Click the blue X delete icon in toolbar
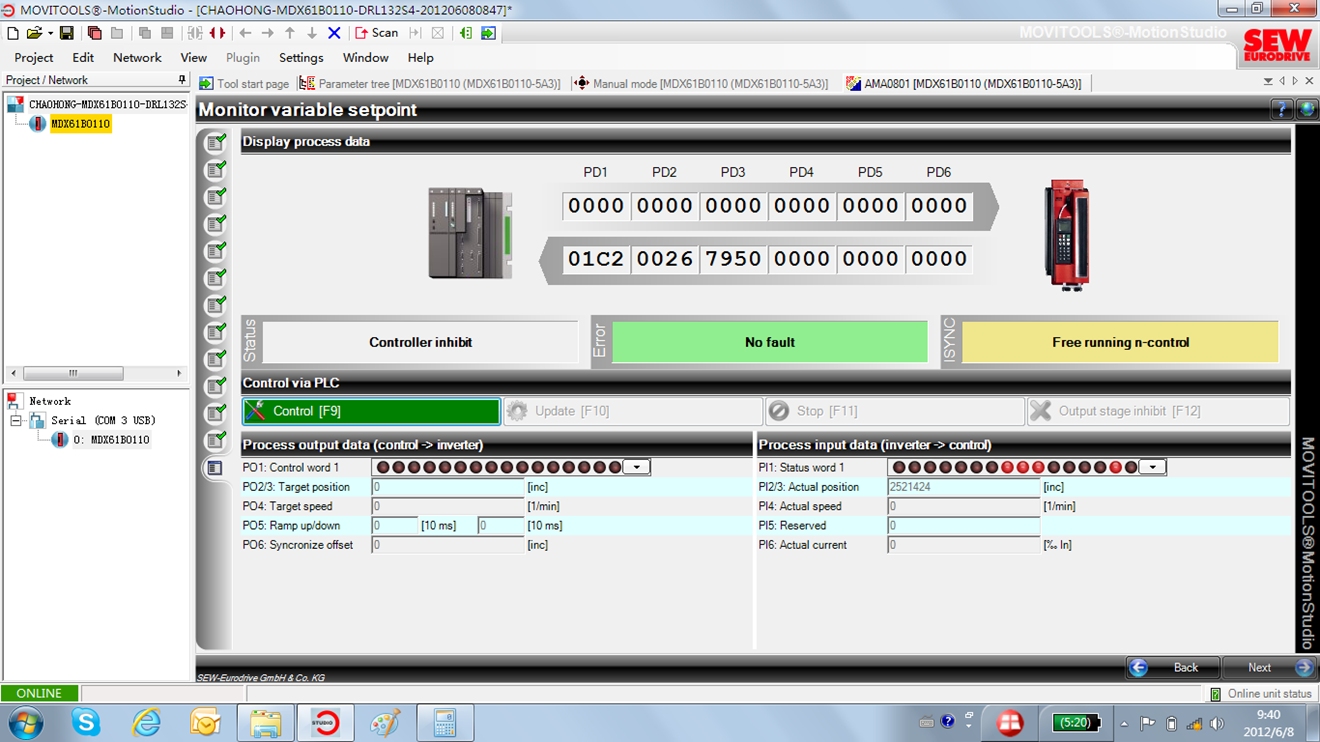The image size is (1320, 742). (x=334, y=33)
